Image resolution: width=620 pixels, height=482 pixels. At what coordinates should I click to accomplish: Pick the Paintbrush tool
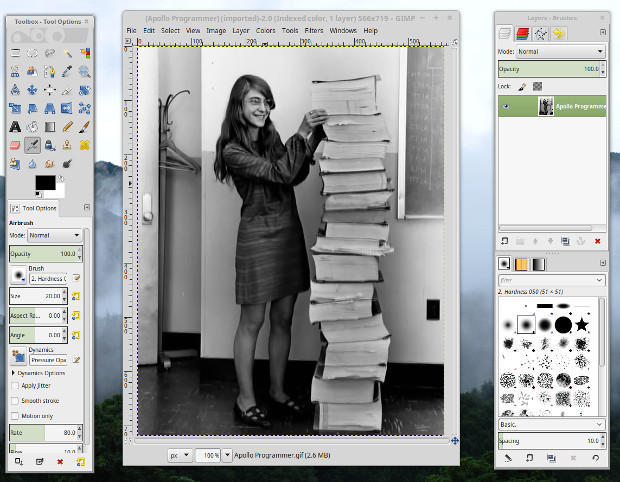pyautogui.click(x=84, y=126)
